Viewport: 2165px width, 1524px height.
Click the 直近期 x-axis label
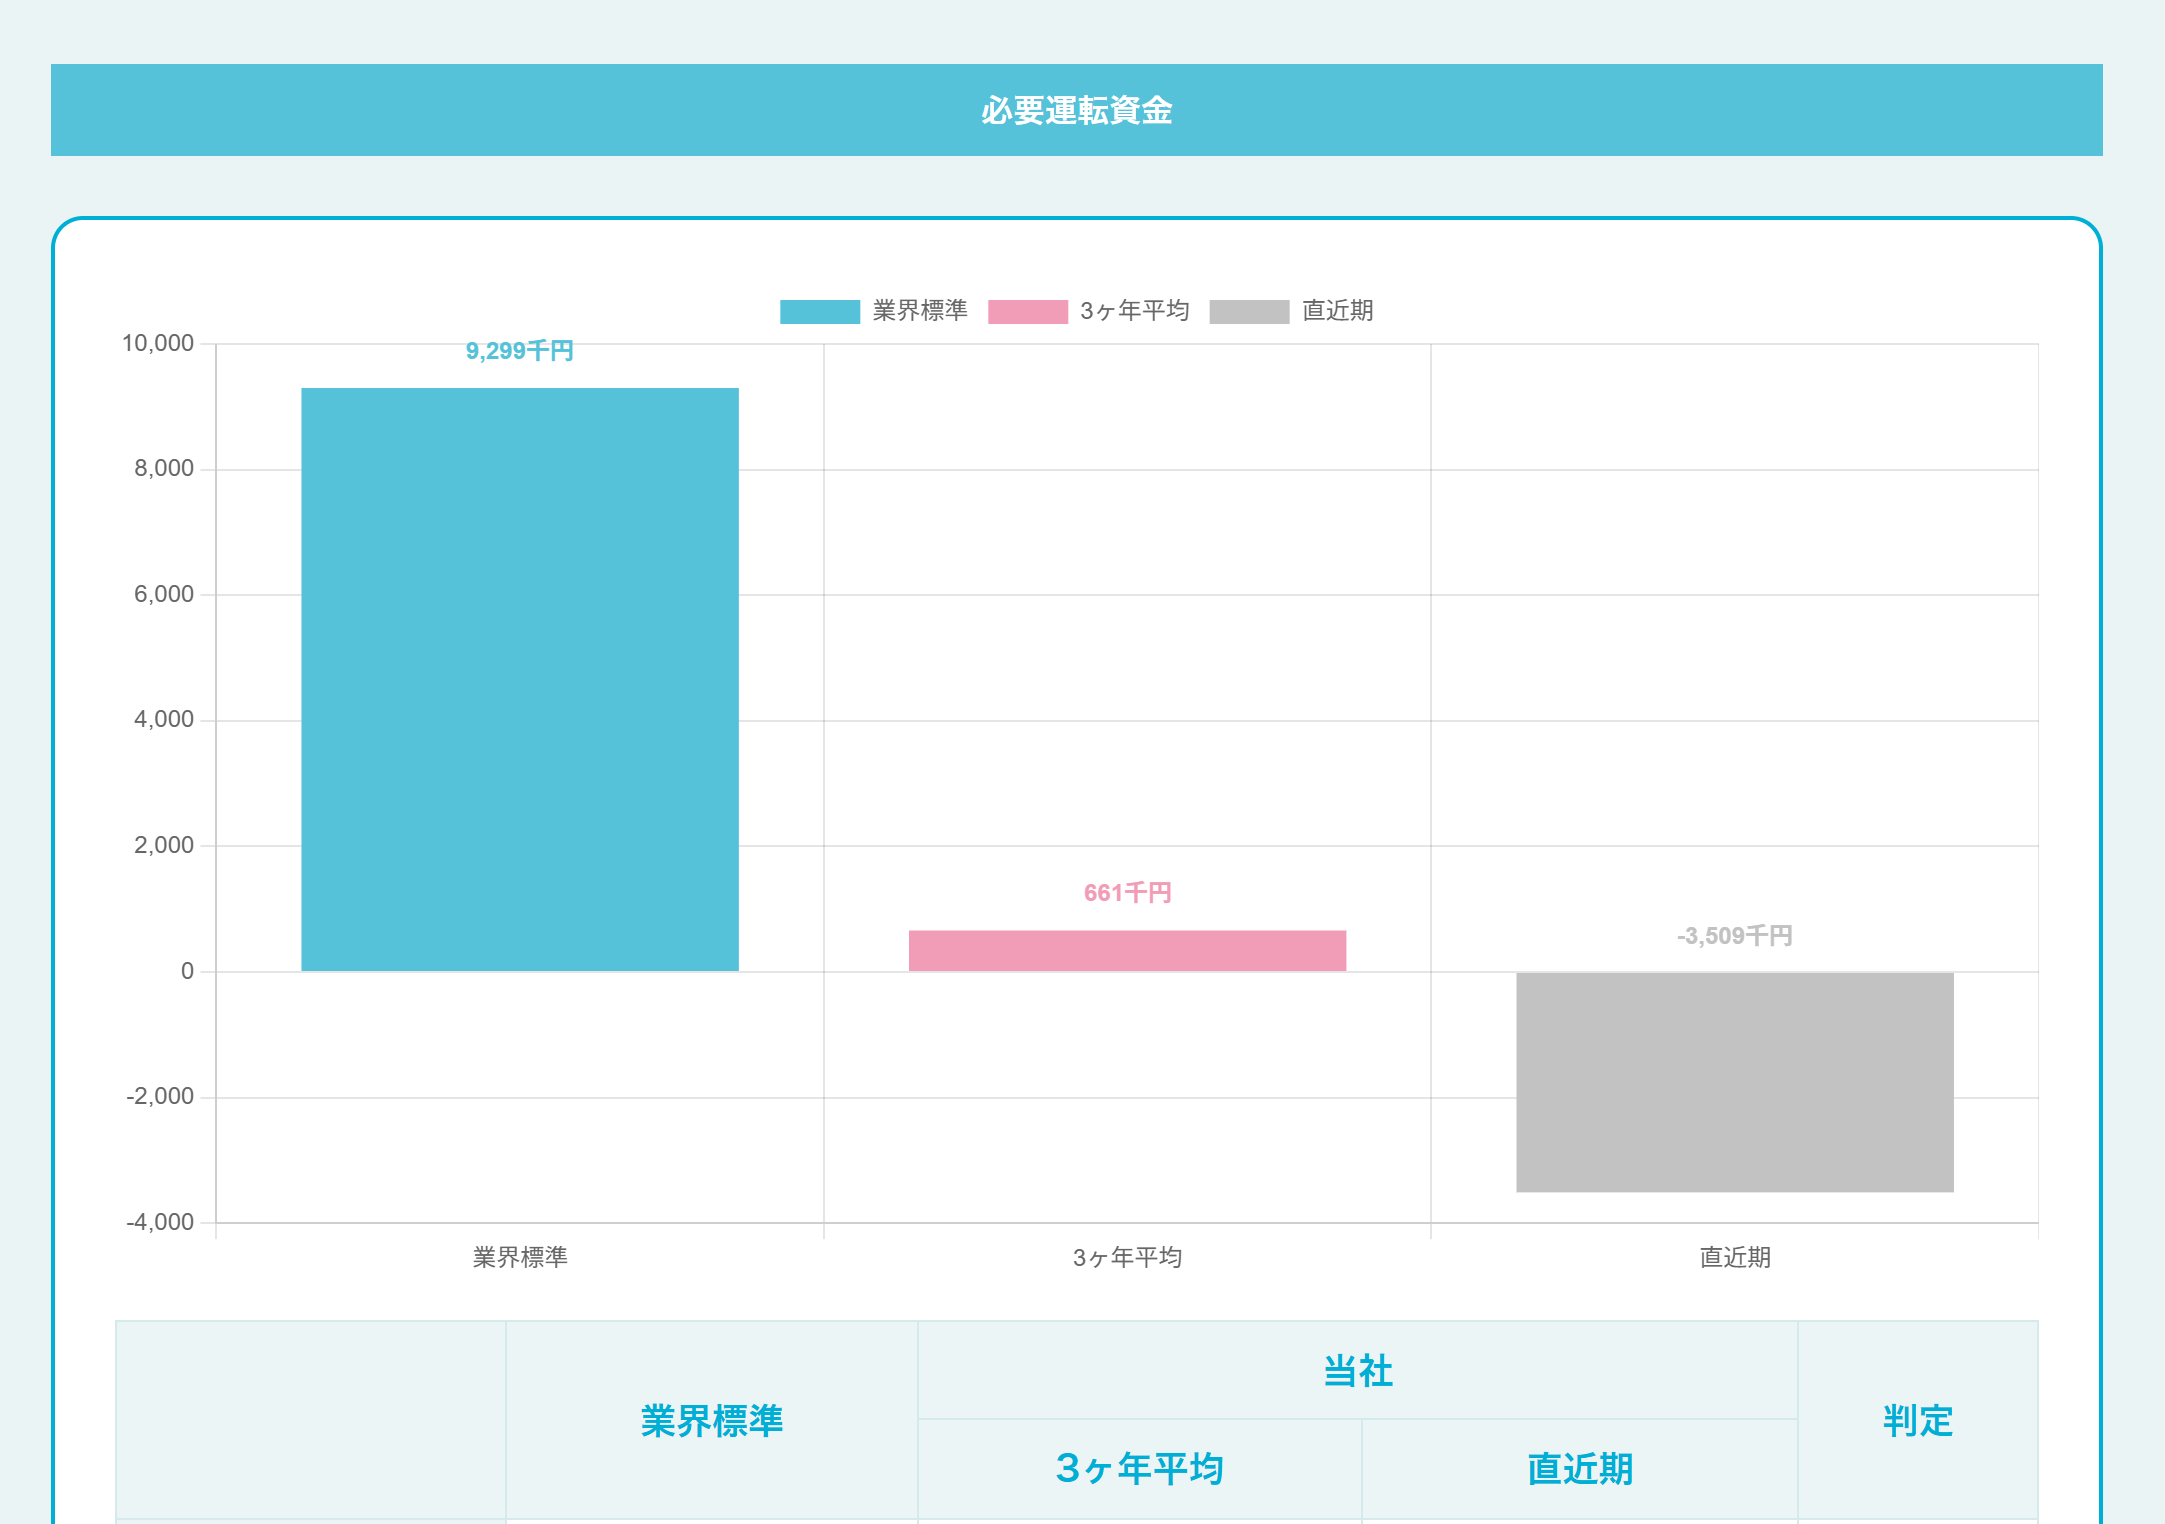point(1734,1257)
